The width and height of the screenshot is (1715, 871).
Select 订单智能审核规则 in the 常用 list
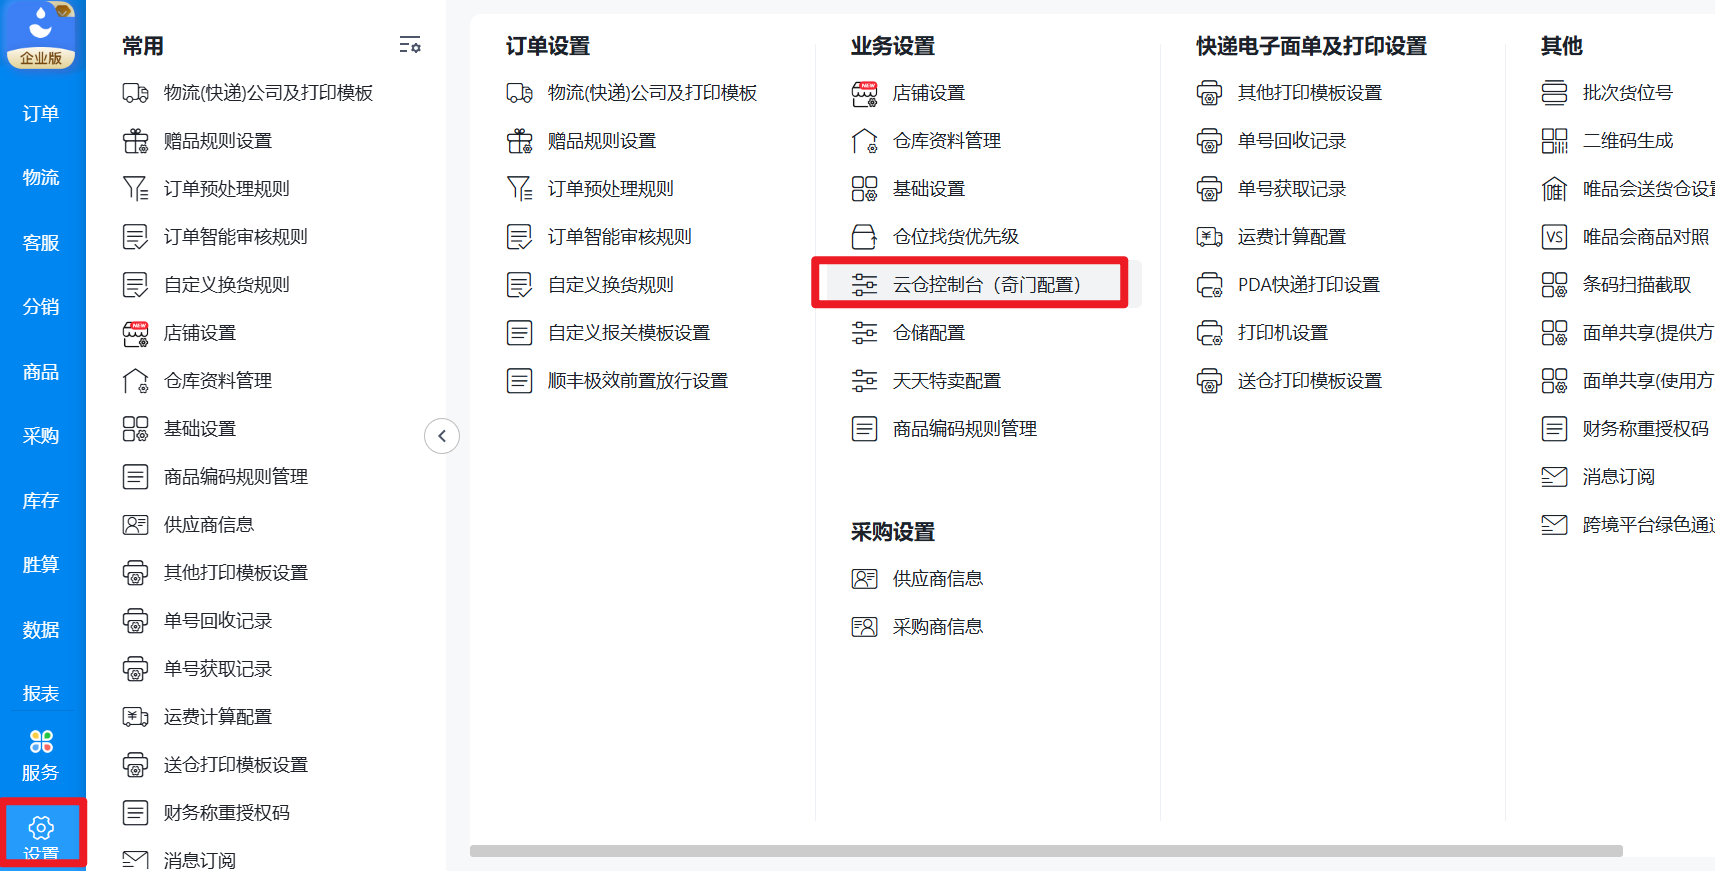[235, 237]
